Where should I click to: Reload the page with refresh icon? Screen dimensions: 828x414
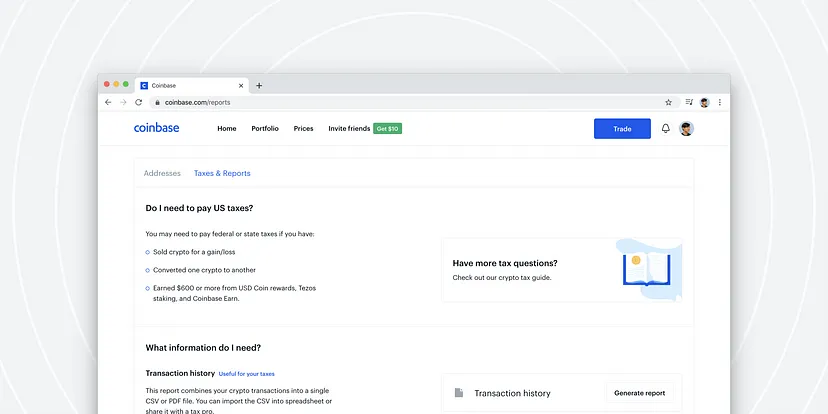point(138,102)
